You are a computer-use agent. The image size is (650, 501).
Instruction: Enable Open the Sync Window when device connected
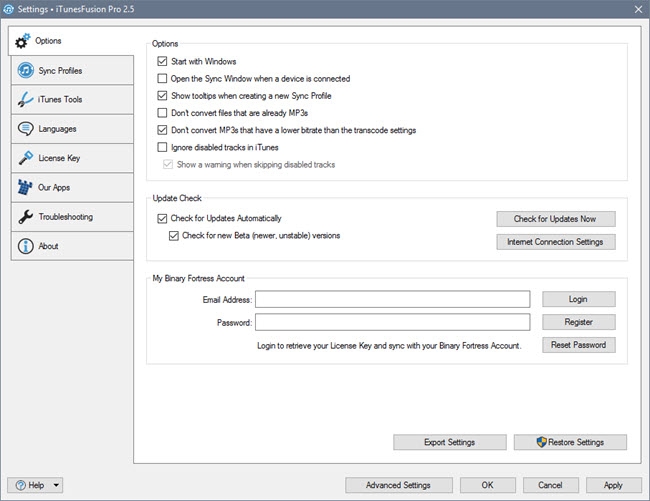(x=162, y=78)
